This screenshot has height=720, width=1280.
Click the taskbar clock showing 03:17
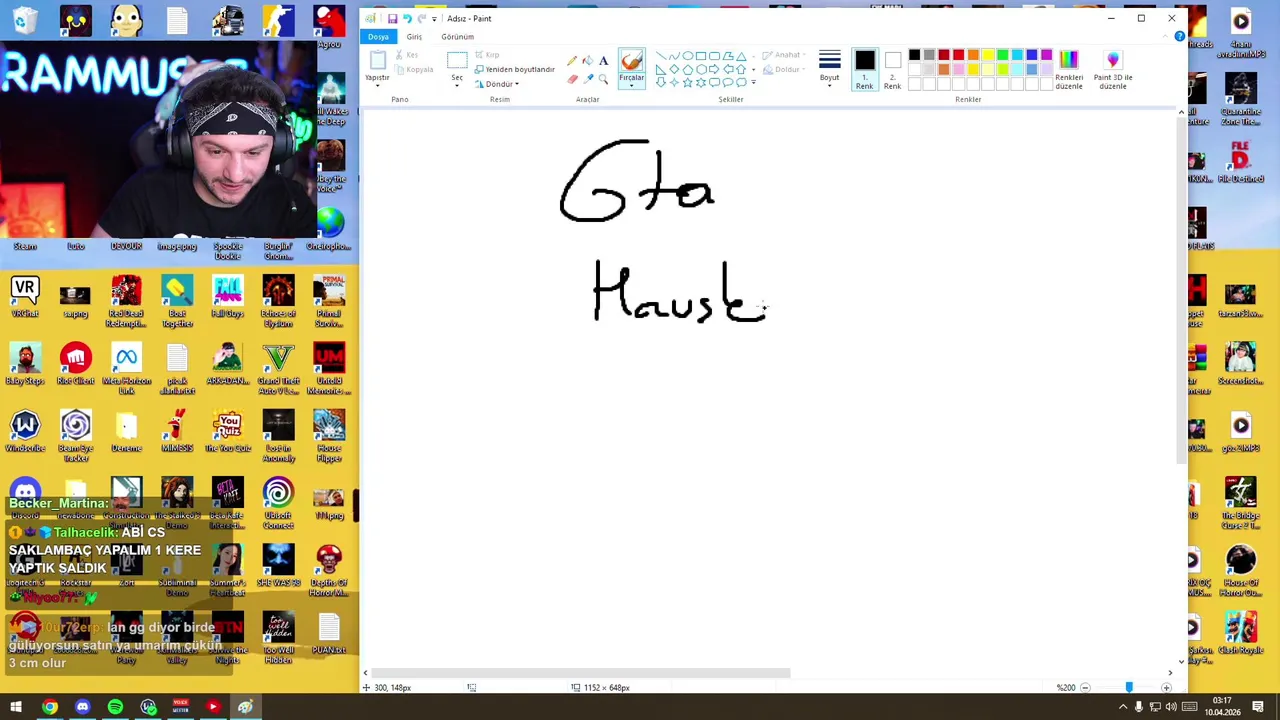1222,706
